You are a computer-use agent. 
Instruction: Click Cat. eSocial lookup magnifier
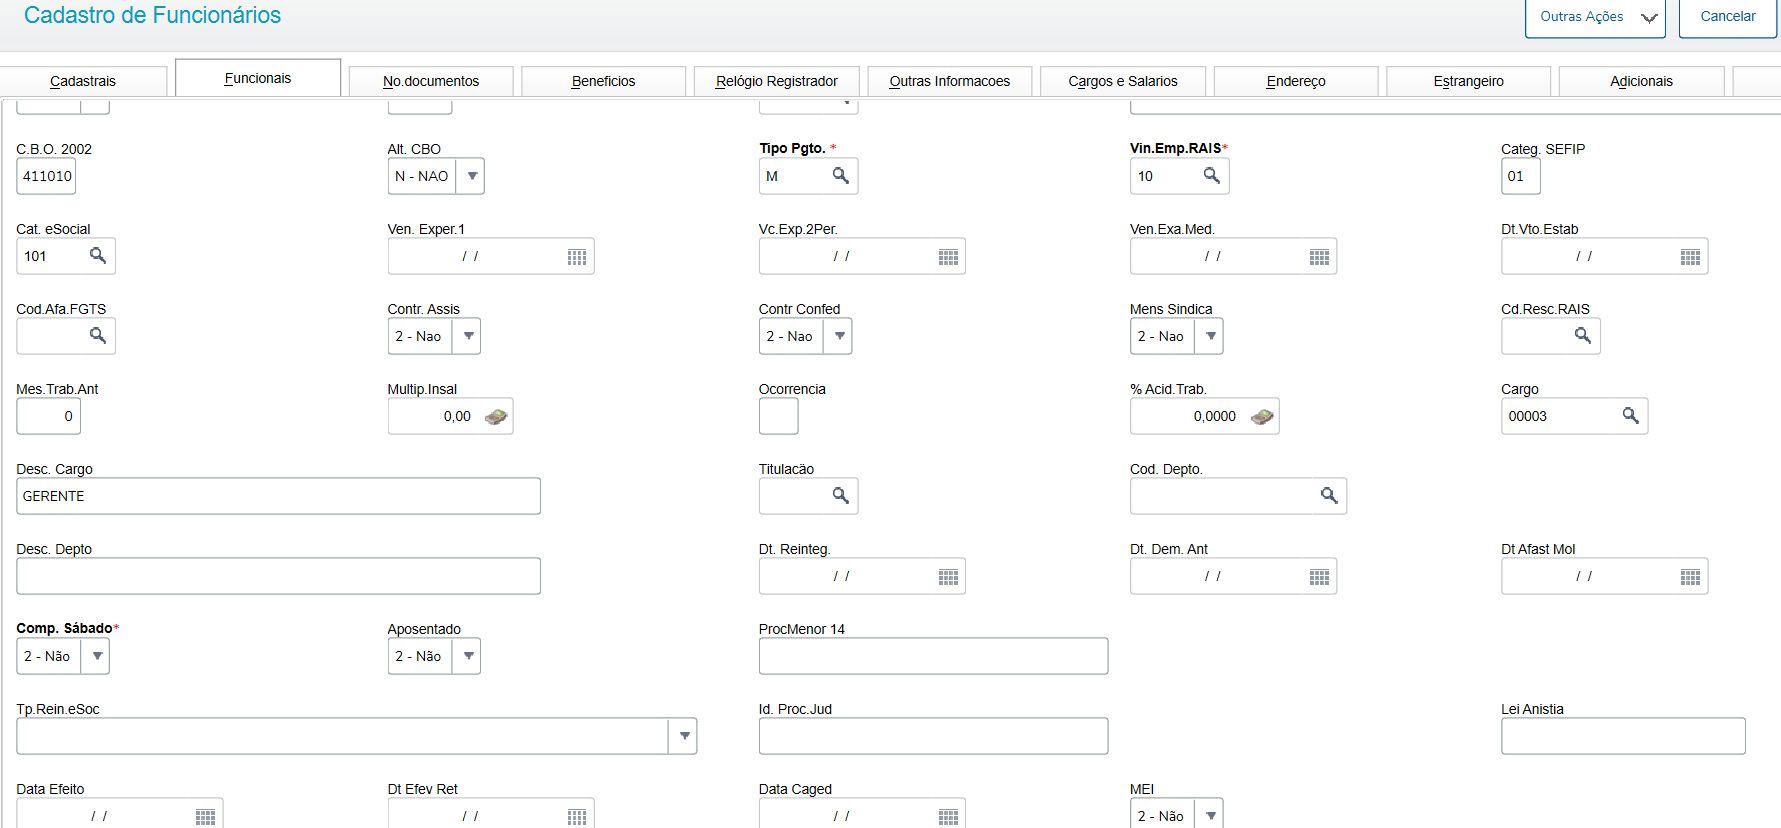[98, 256]
